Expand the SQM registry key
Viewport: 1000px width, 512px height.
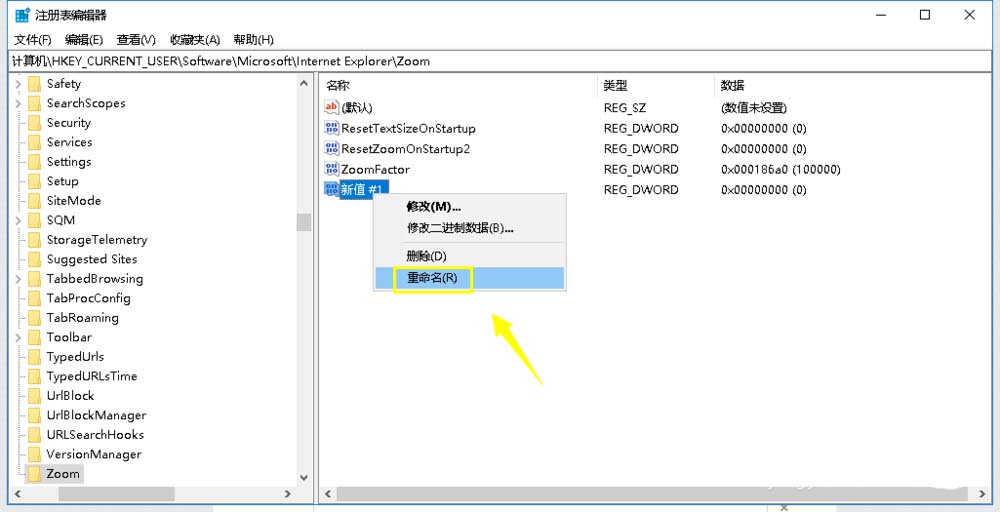[18, 220]
